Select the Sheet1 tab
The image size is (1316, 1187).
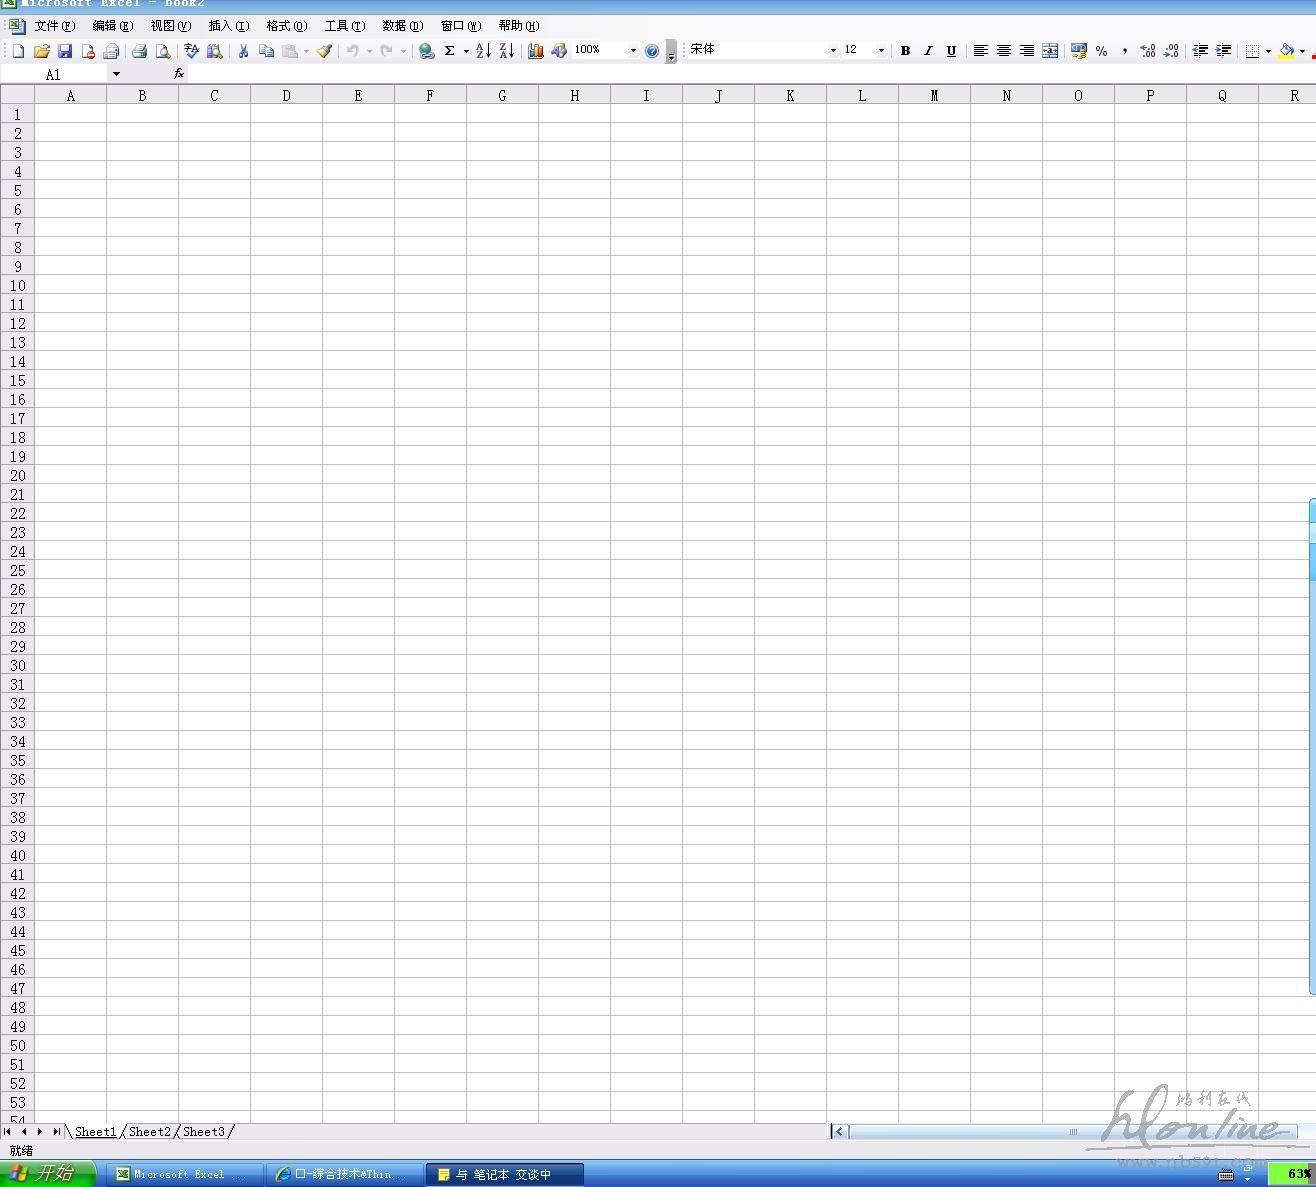click(96, 1132)
